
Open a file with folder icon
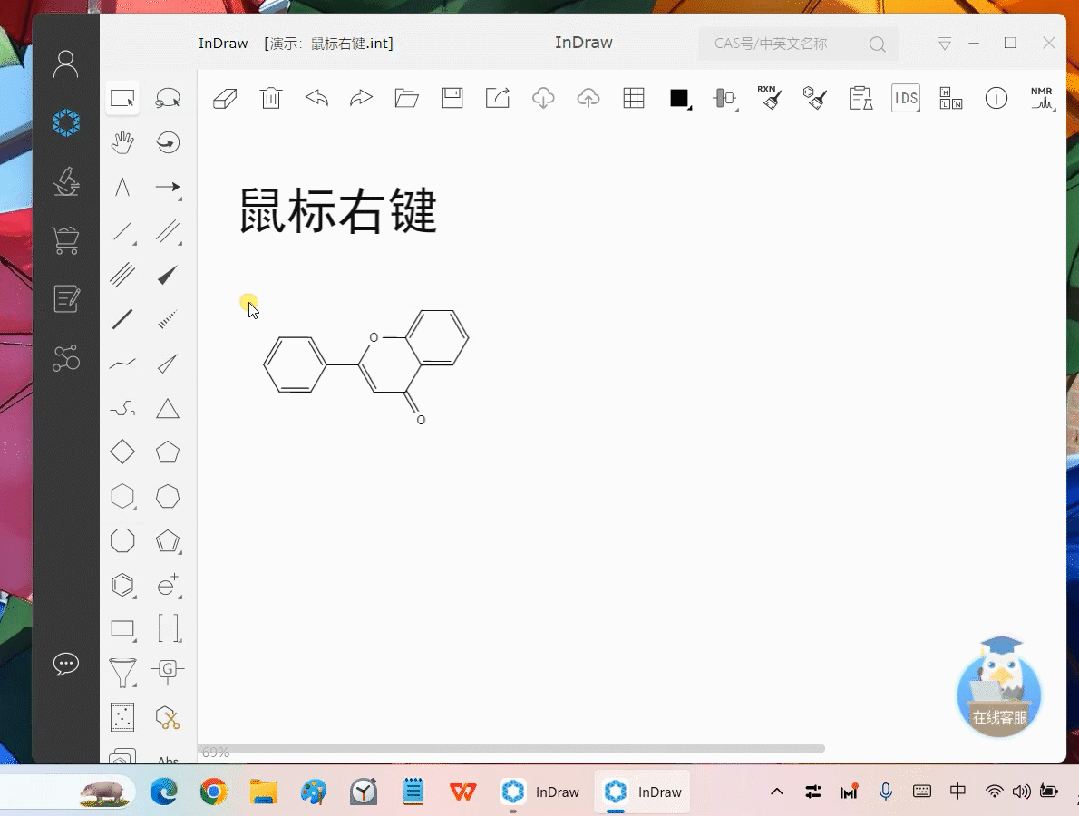(407, 98)
